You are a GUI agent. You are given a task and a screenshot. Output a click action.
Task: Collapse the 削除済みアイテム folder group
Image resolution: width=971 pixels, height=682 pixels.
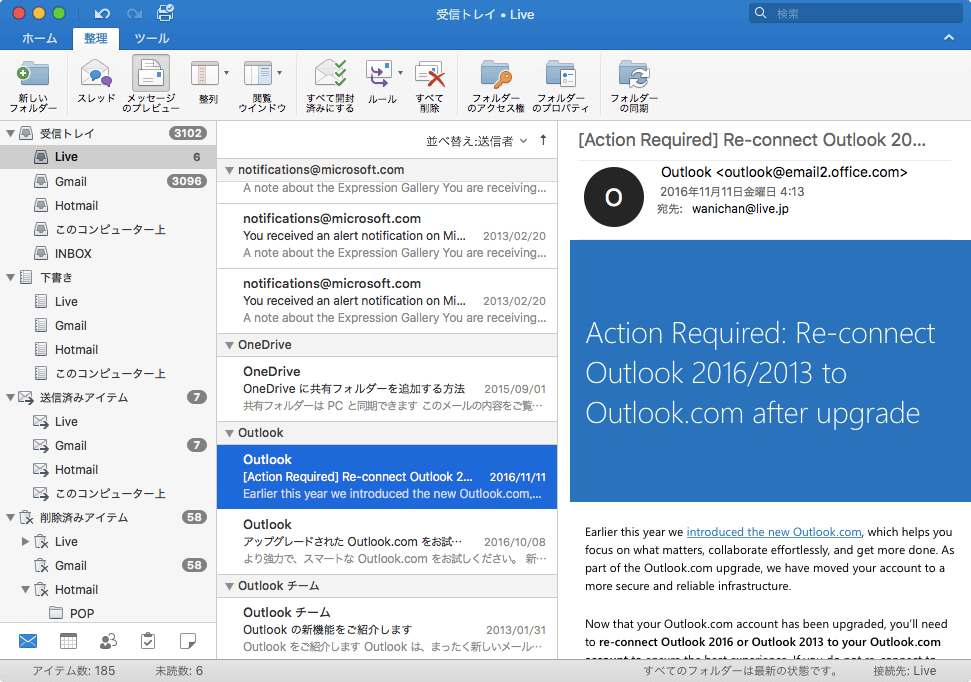coord(10,518)
